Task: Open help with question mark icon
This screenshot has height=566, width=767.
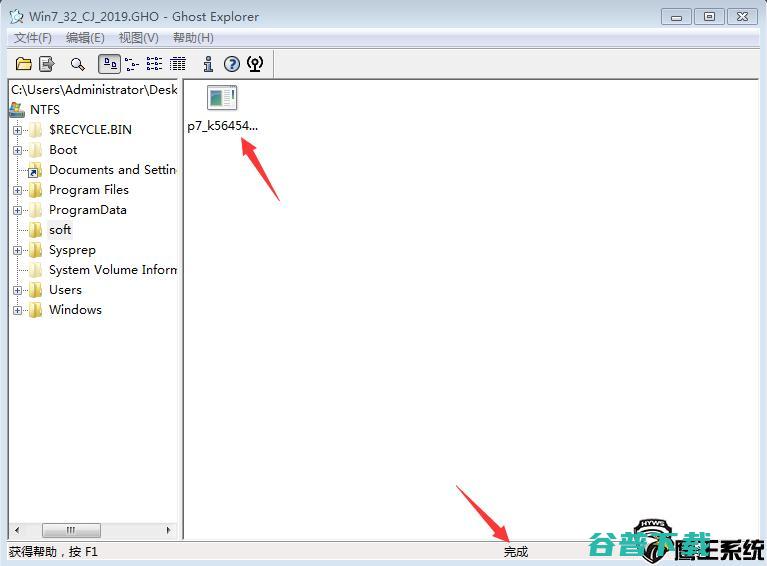Action: [232, 64]
